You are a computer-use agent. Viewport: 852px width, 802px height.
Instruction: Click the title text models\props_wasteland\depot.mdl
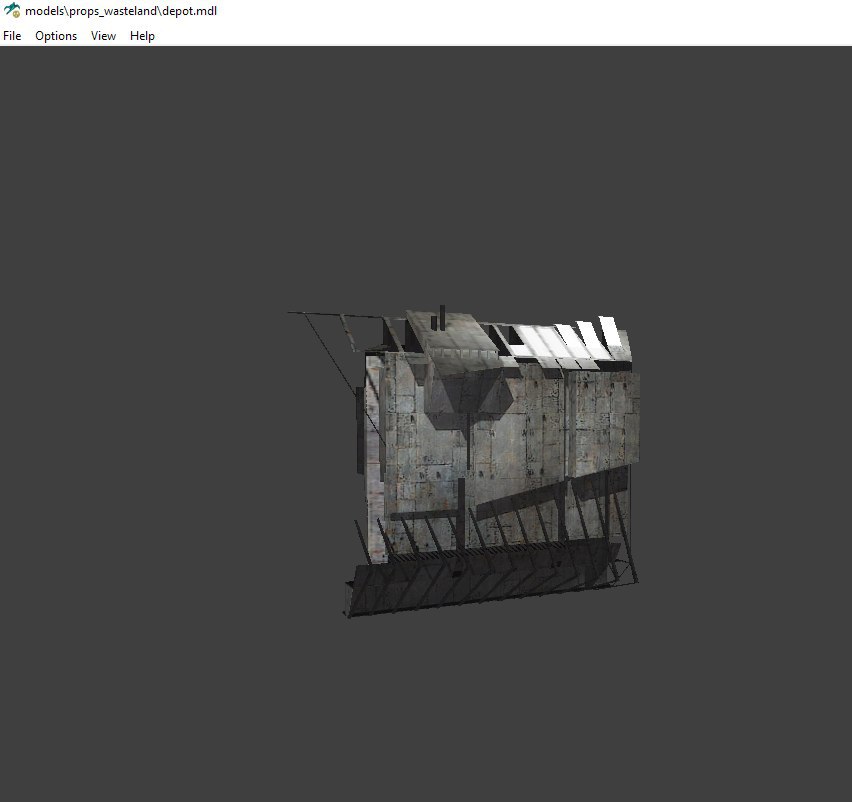click(121, 11)
